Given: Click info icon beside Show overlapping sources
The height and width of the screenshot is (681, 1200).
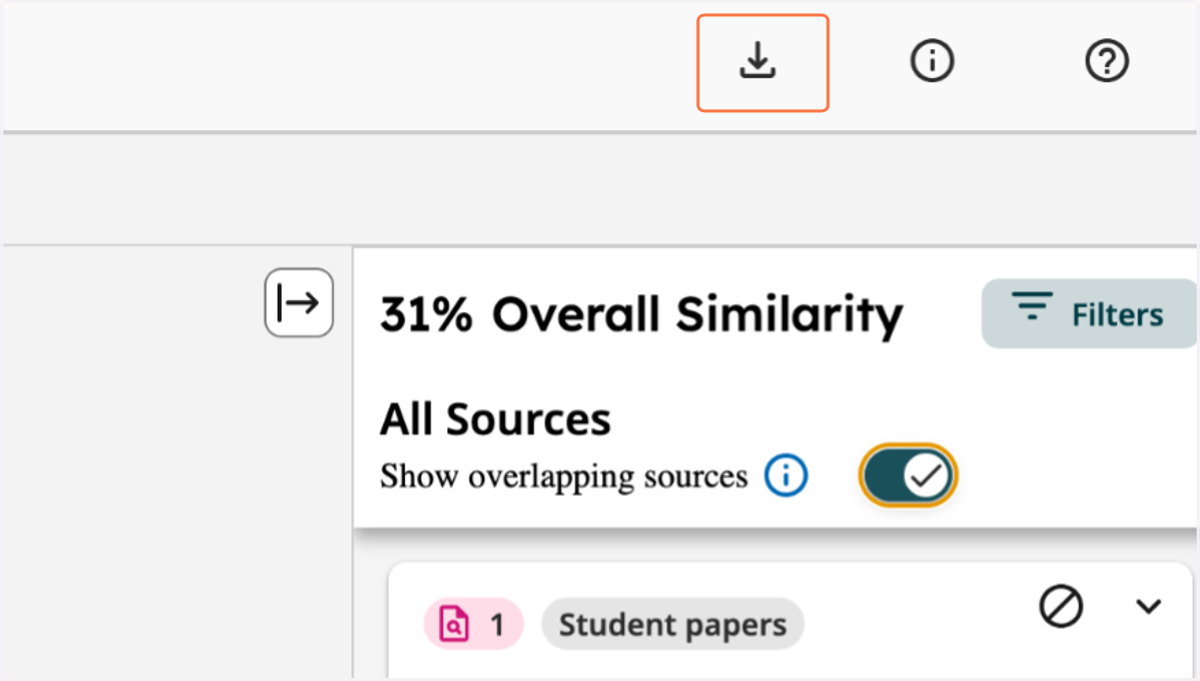Looking at the screenshot, I should pos(786,475).
